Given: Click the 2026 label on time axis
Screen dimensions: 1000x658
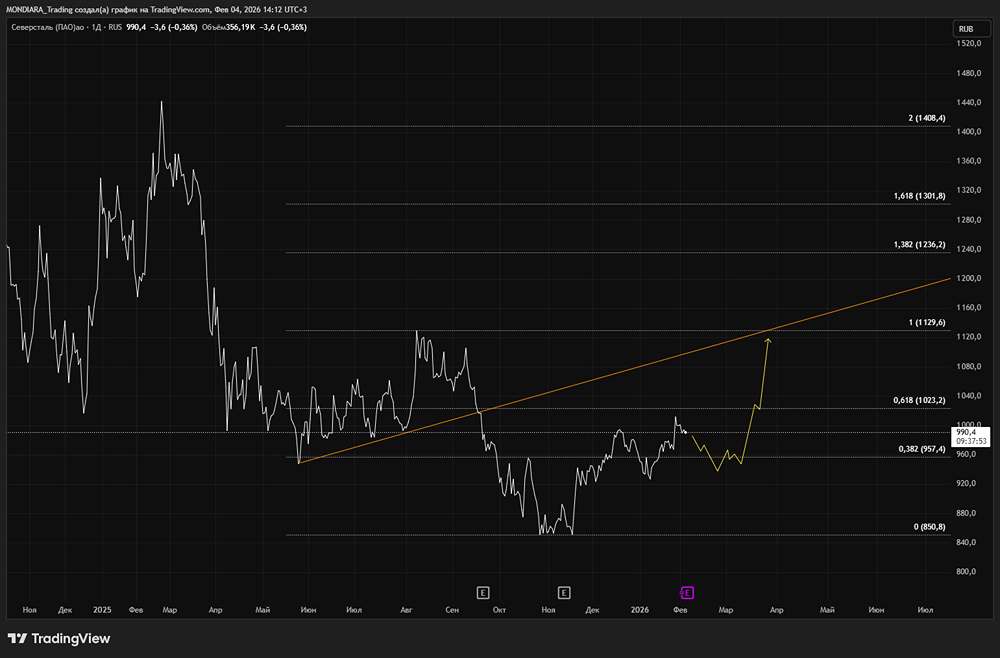Looking at the screenshot, I should pos(641,608).
